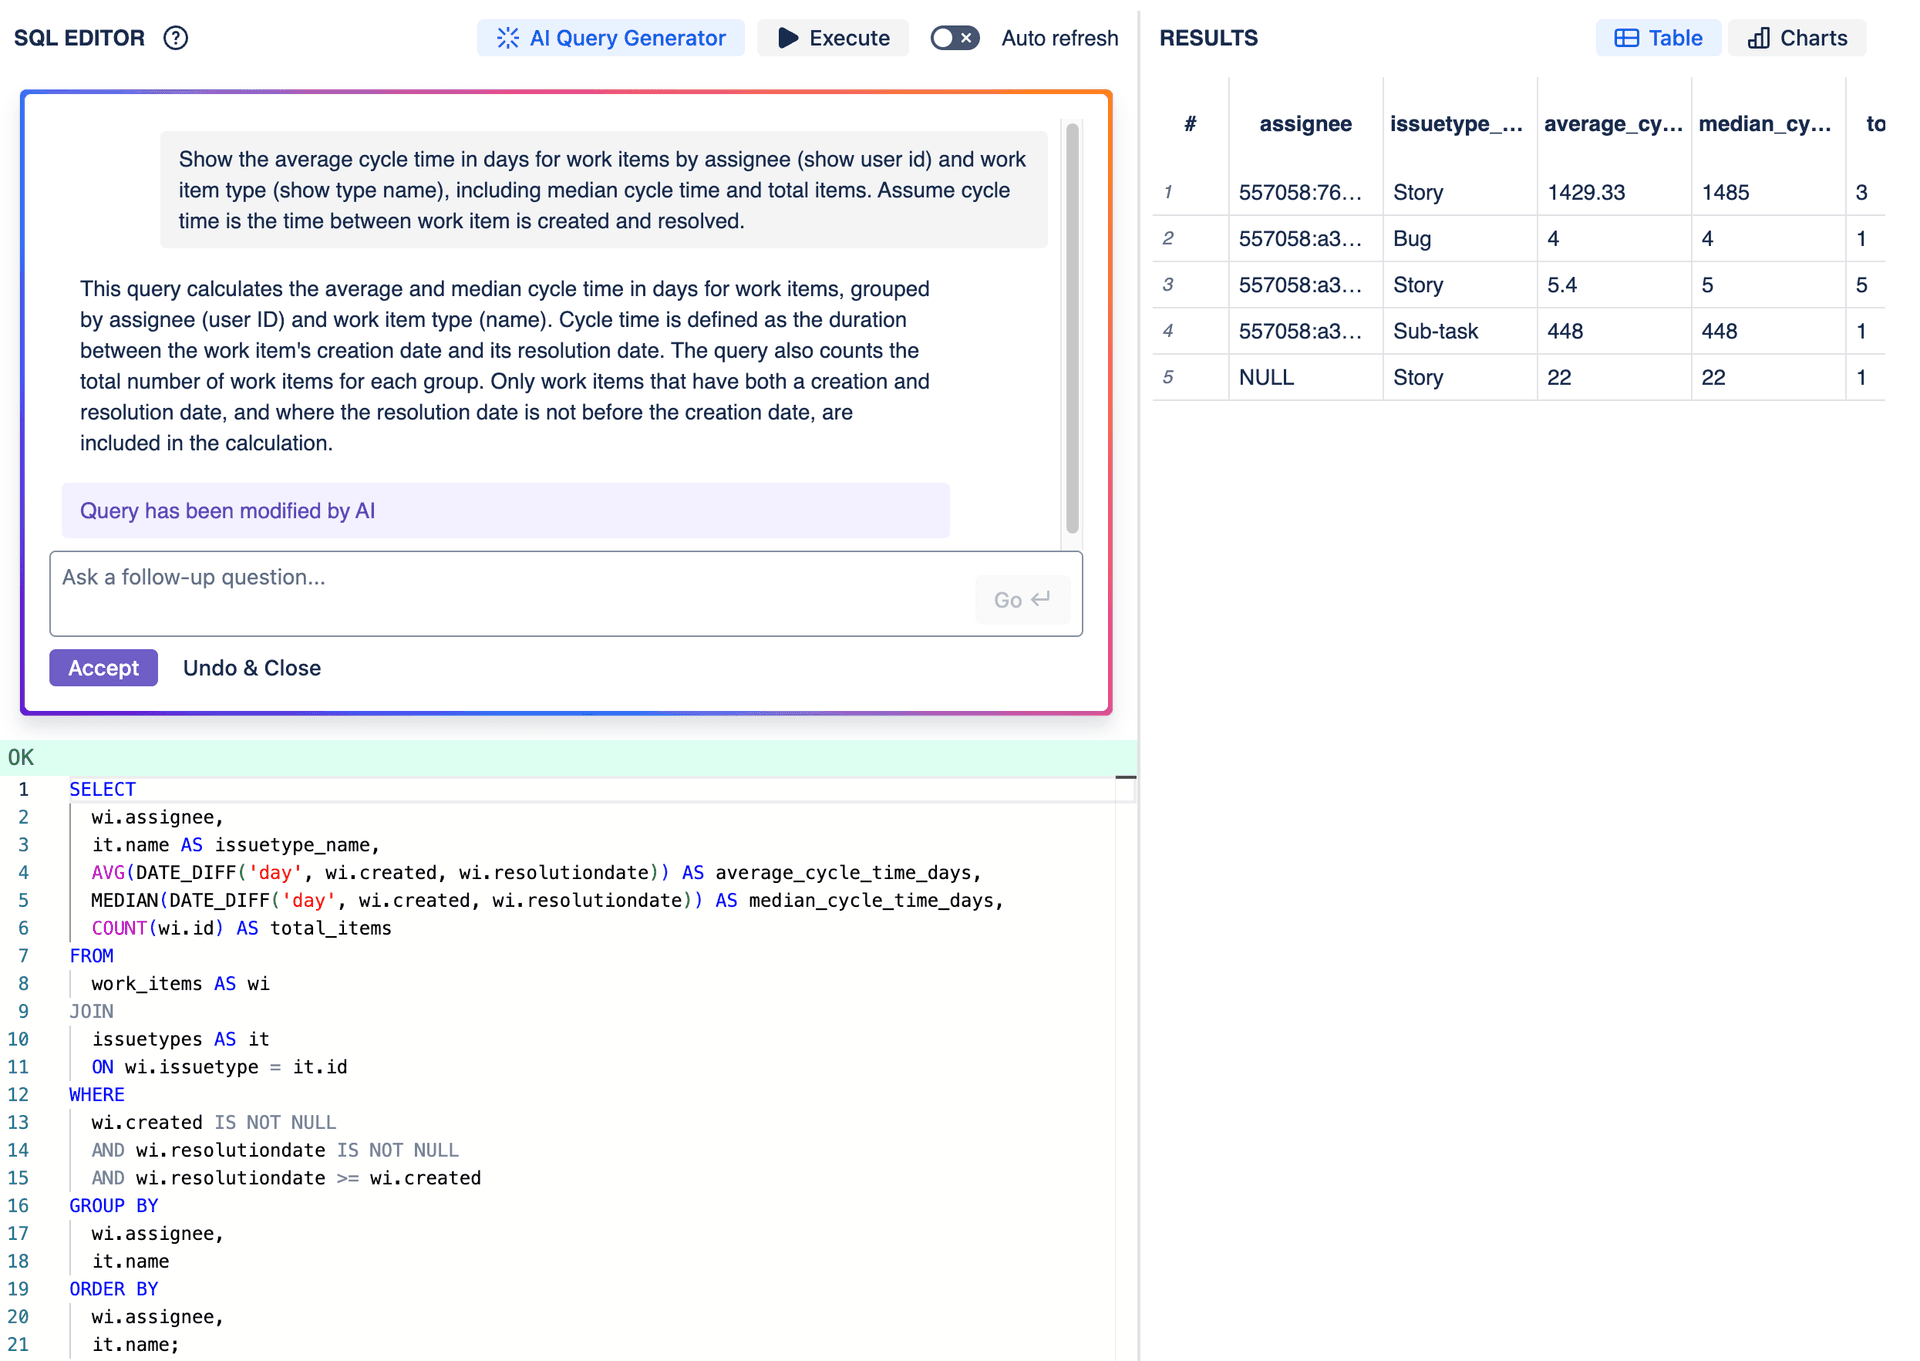Click the 448 average cell in the Sub-task row
Image resolution: width=1920 pixels, height=1361 pixels.
(x=1613, y=331)
